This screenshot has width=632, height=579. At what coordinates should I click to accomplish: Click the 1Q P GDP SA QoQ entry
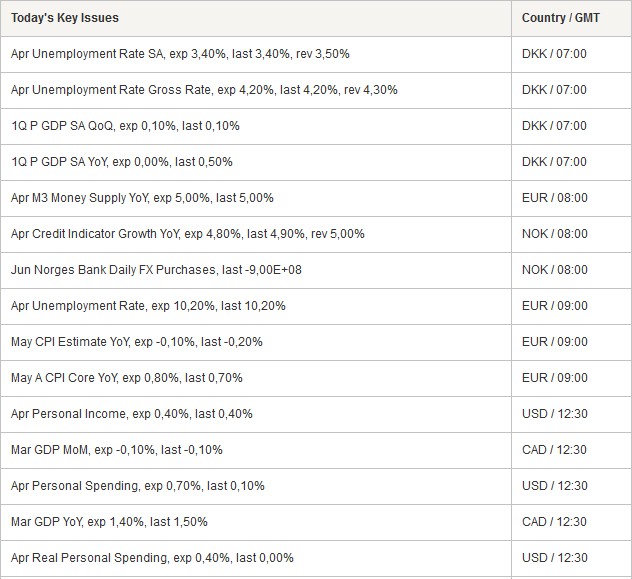125,126
